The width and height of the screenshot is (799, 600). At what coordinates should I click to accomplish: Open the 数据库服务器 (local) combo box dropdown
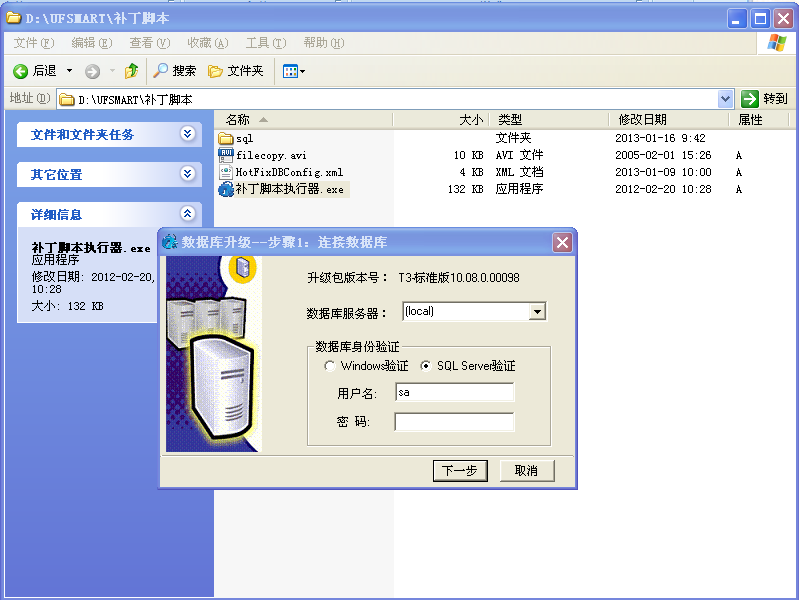(537, 311)
